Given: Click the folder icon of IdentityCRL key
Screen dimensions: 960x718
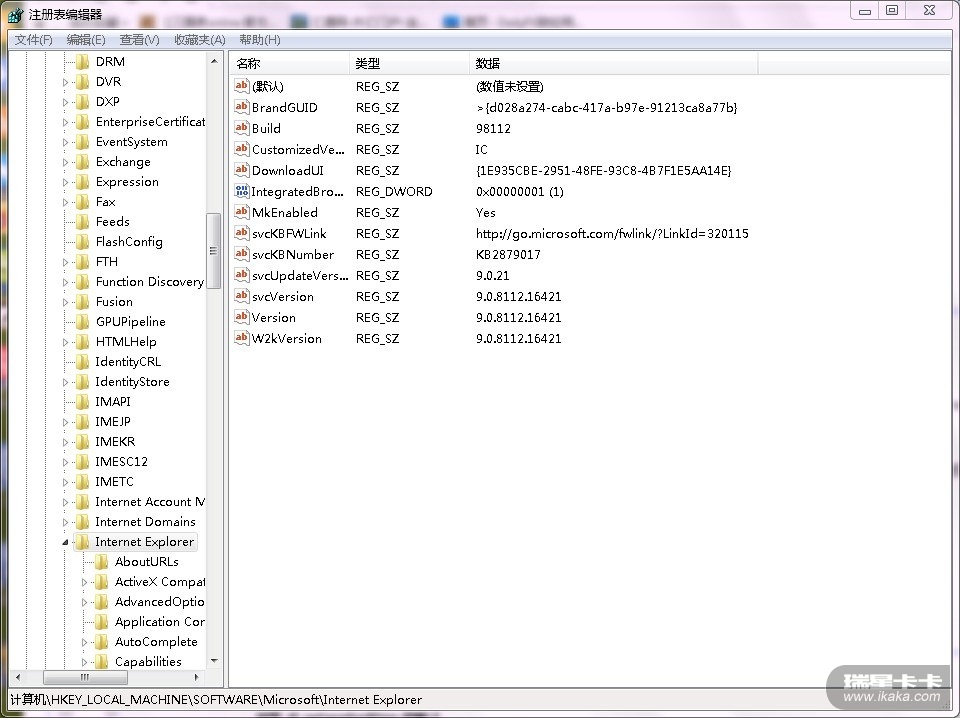Looking at the screenshot, I should 82,361.
